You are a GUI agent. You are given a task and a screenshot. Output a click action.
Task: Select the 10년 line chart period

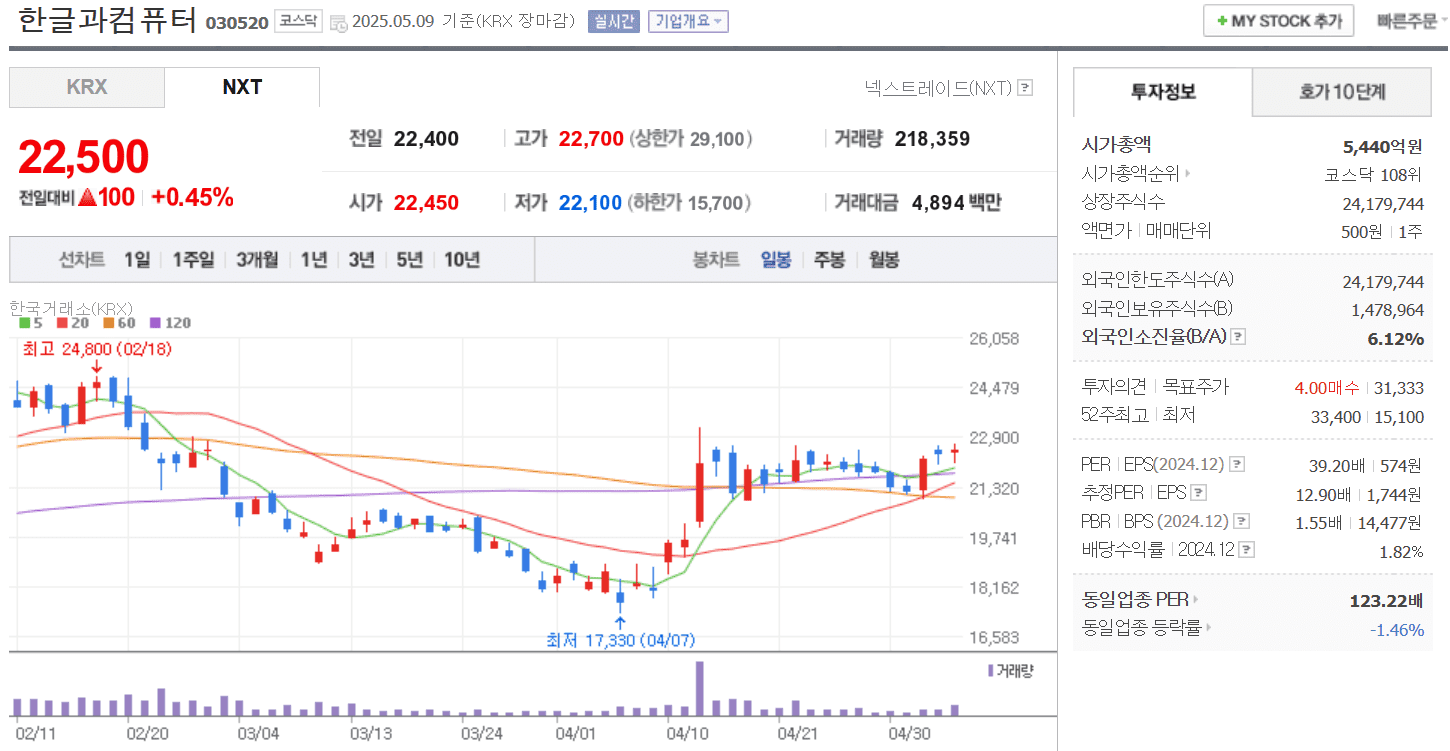(x=461, y=260)
